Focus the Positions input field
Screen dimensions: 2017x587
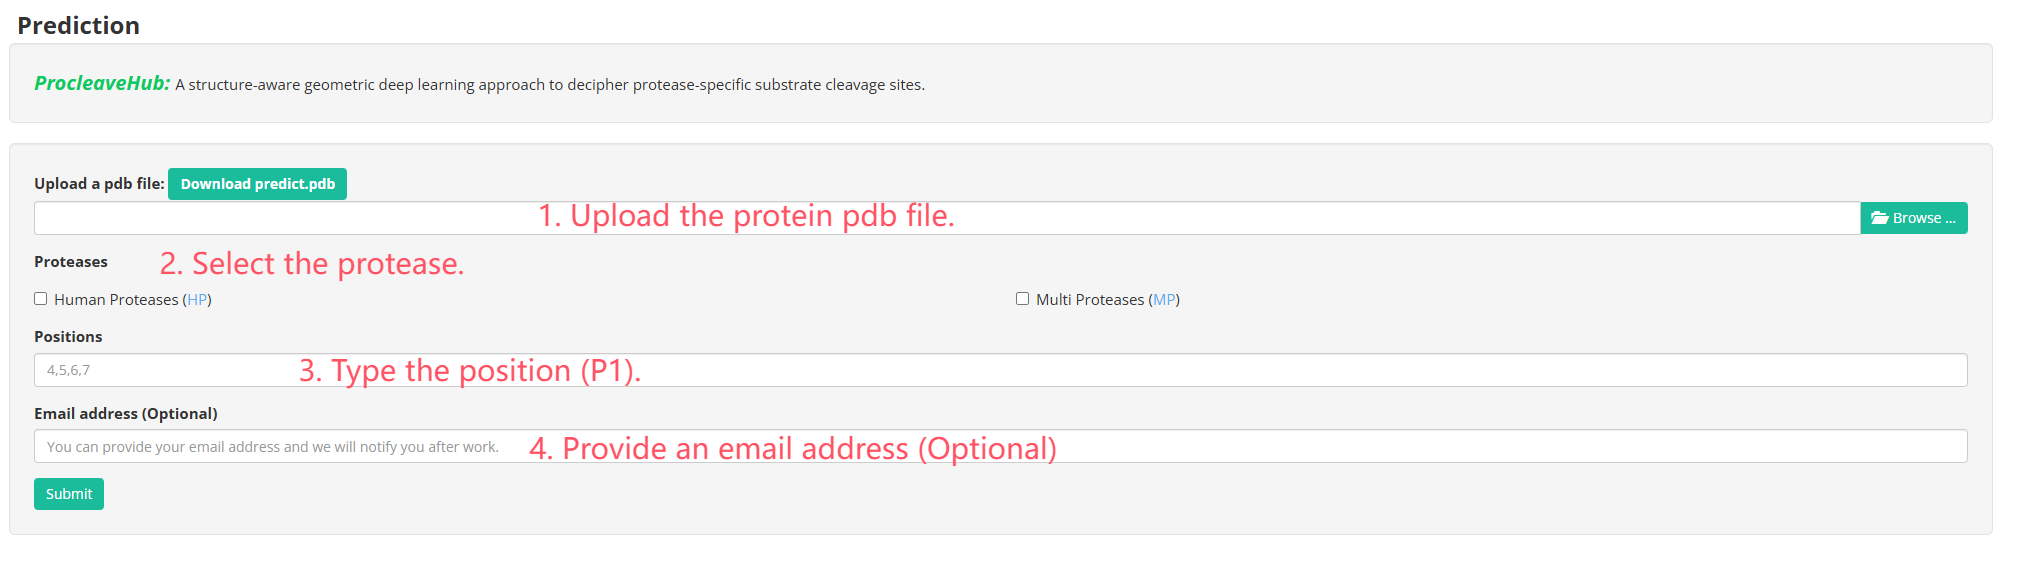click(1000, 370)
